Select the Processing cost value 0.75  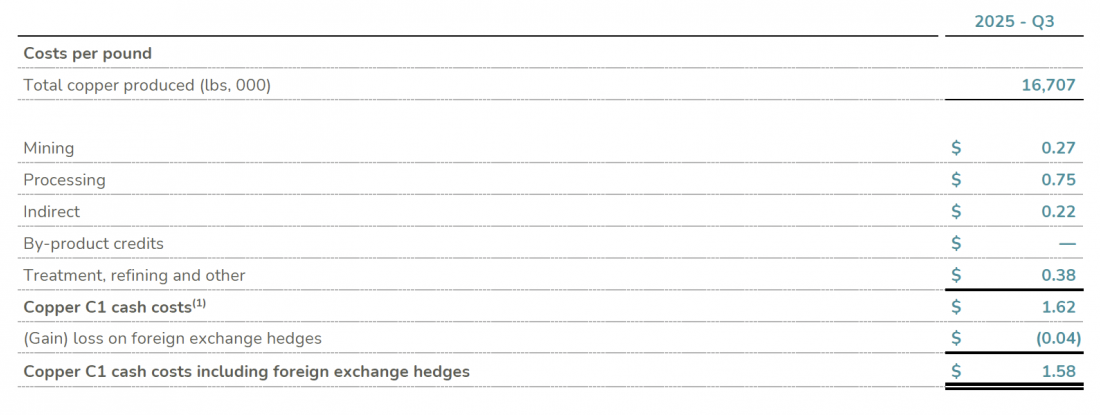(1058, 180)
